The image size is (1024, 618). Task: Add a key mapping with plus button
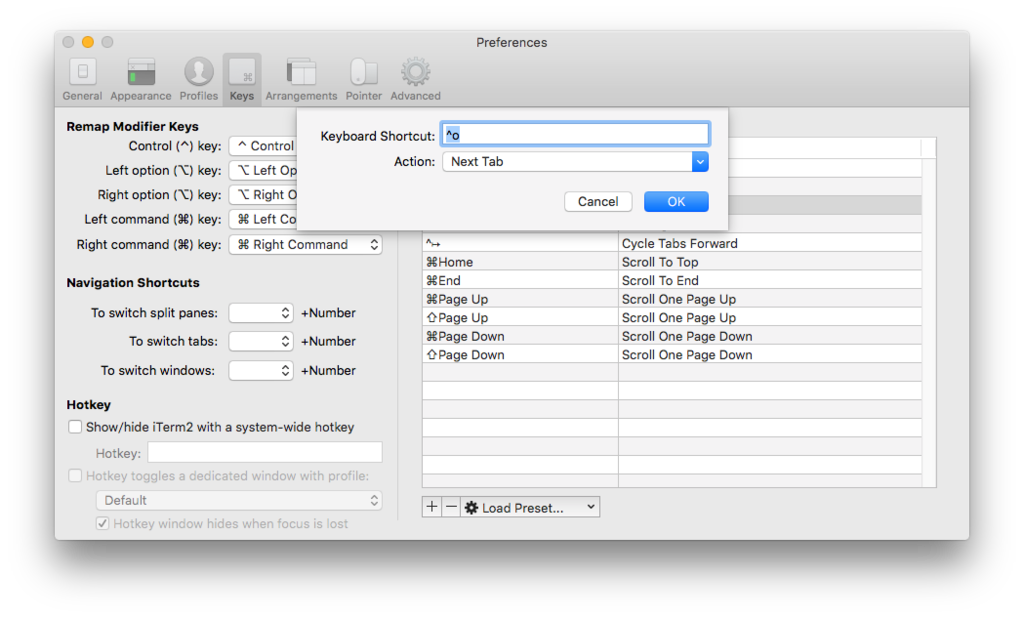pos(432,507)
